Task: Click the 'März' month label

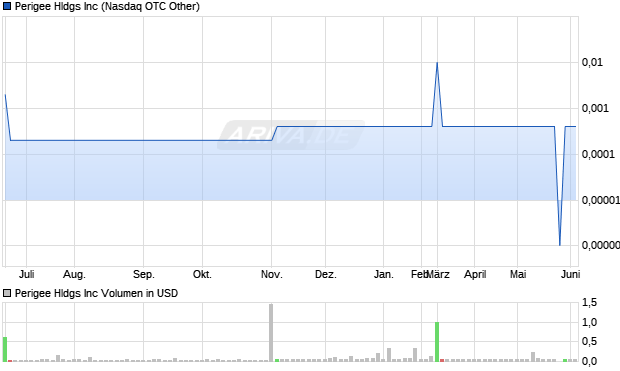Action: tap(438, 274)
